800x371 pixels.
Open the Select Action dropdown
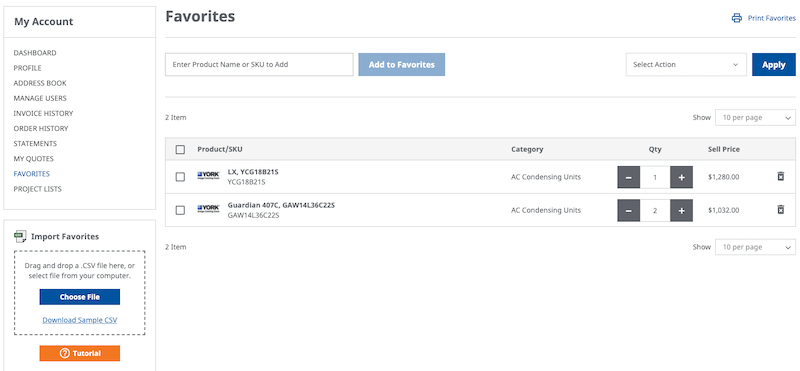point(686,65)
